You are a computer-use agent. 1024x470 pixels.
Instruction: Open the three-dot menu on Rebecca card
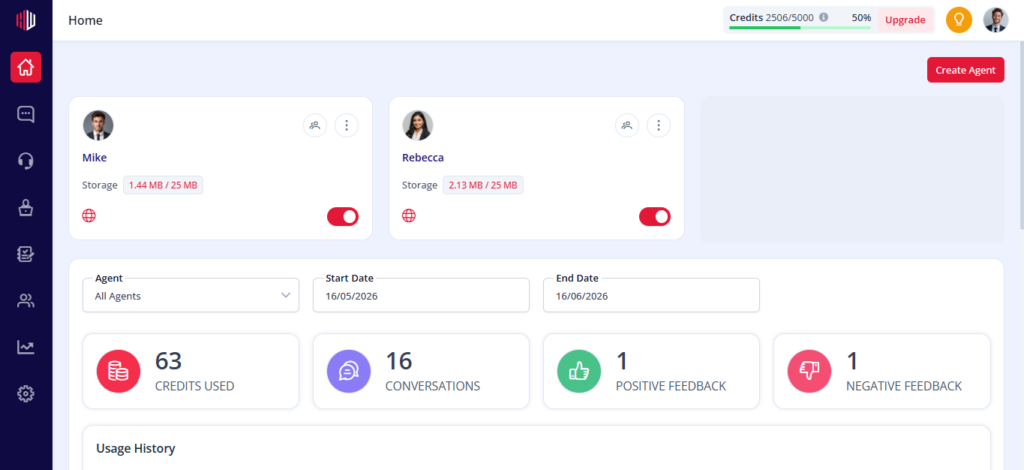[658, 125]
